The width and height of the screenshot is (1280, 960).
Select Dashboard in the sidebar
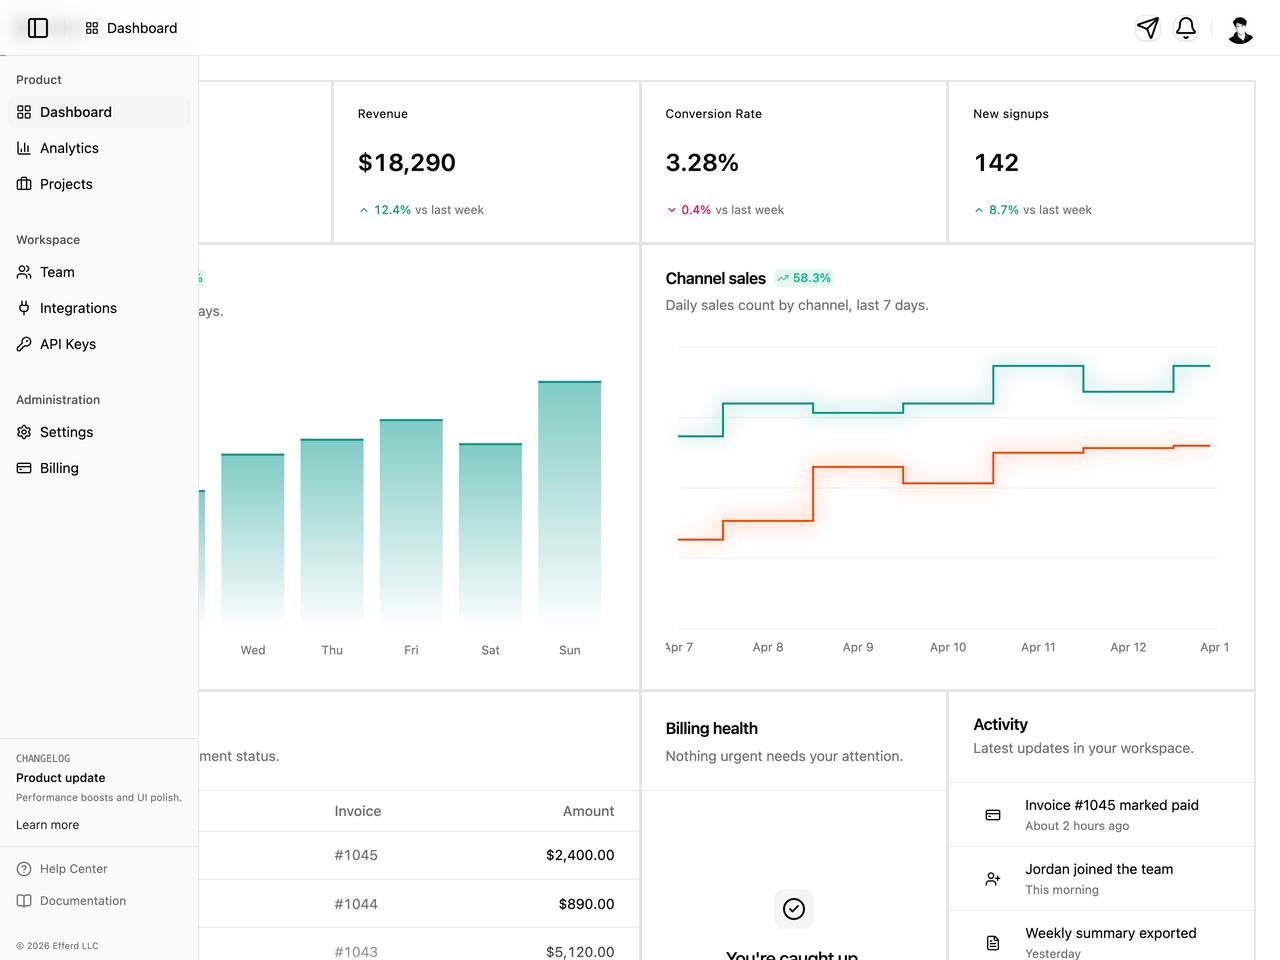point(99,112)
